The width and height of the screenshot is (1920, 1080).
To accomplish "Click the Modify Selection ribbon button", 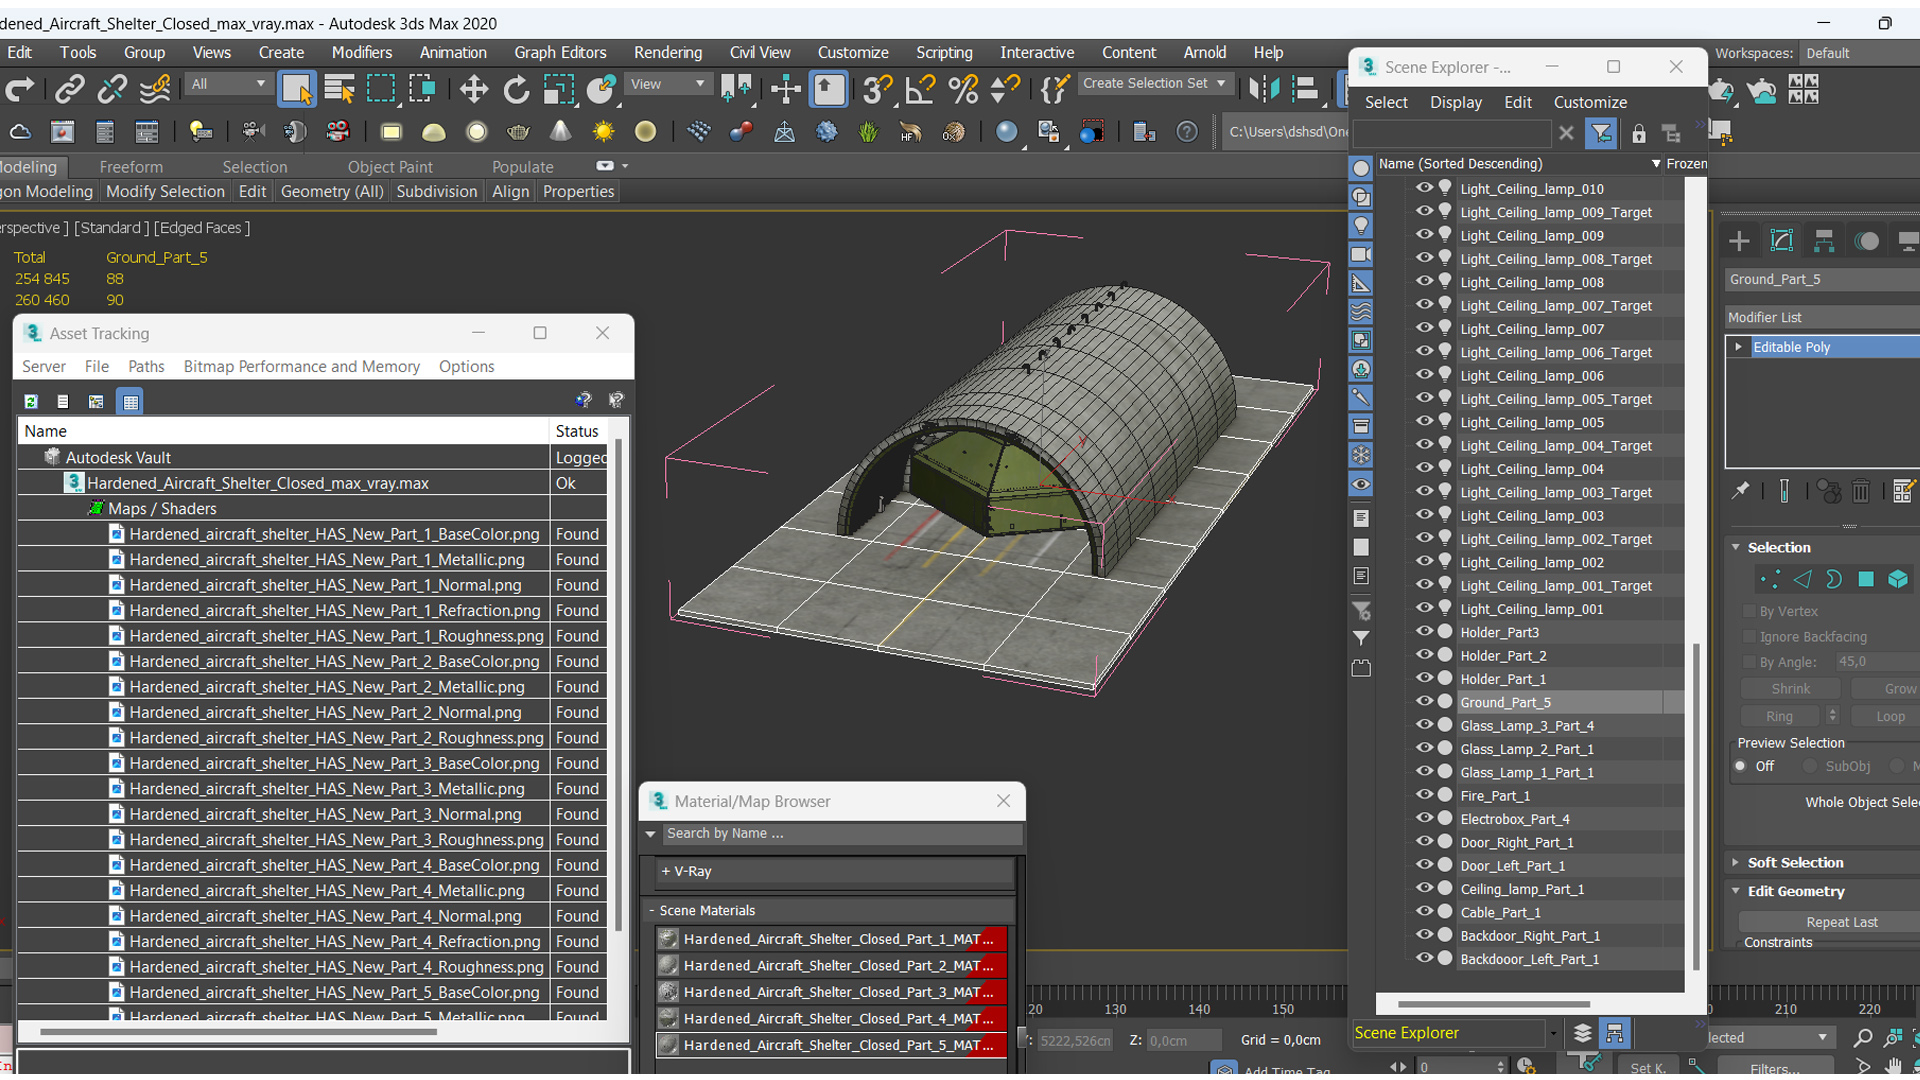I will [165, 191].
